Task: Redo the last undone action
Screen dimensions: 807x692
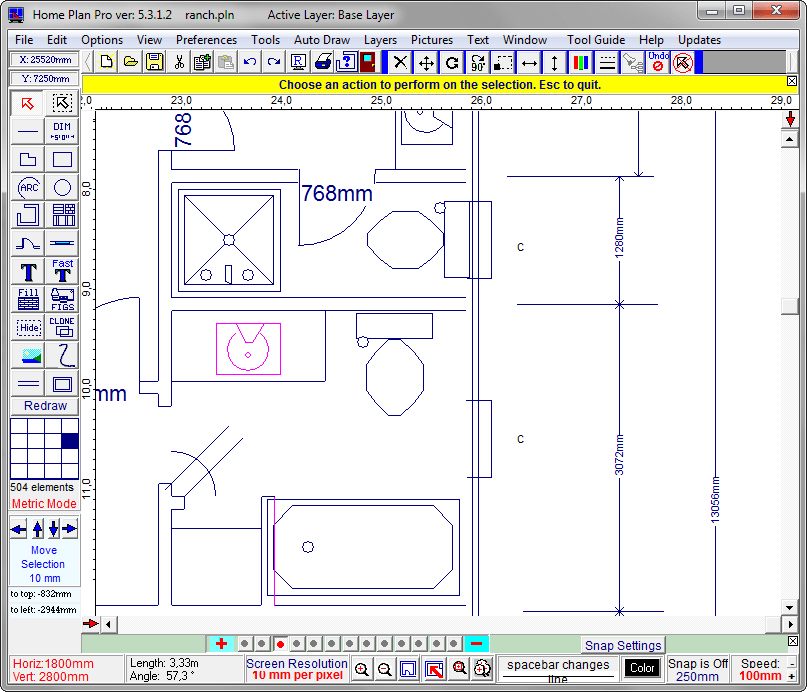Action: click(273, 62)
